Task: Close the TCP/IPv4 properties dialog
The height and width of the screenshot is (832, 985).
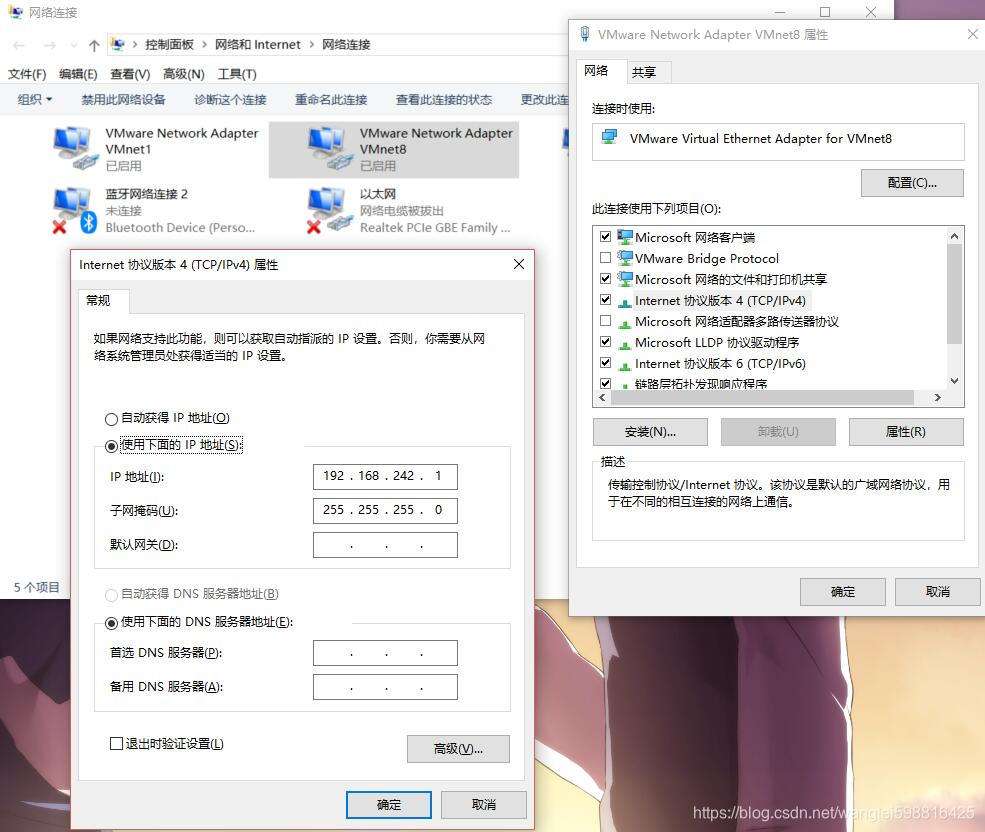Action: (x=519, y=264)
